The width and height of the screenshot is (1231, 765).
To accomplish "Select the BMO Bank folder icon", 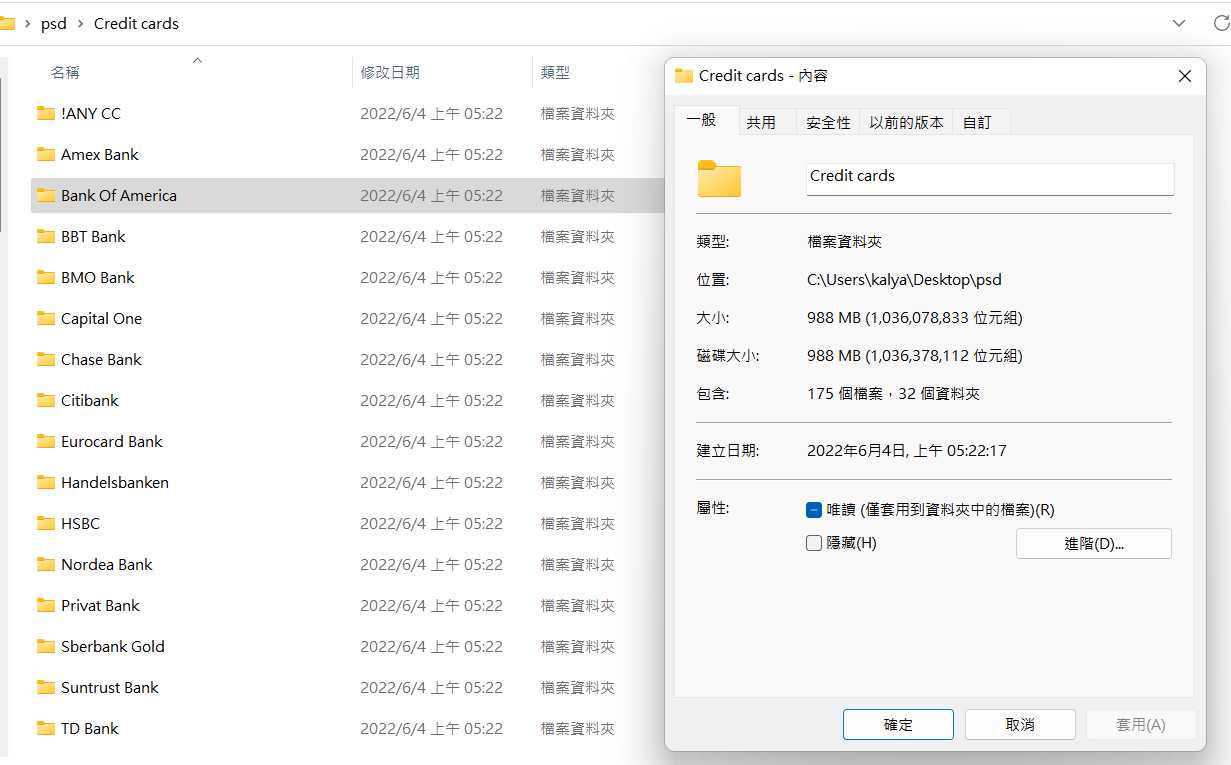I will point(45,277).
